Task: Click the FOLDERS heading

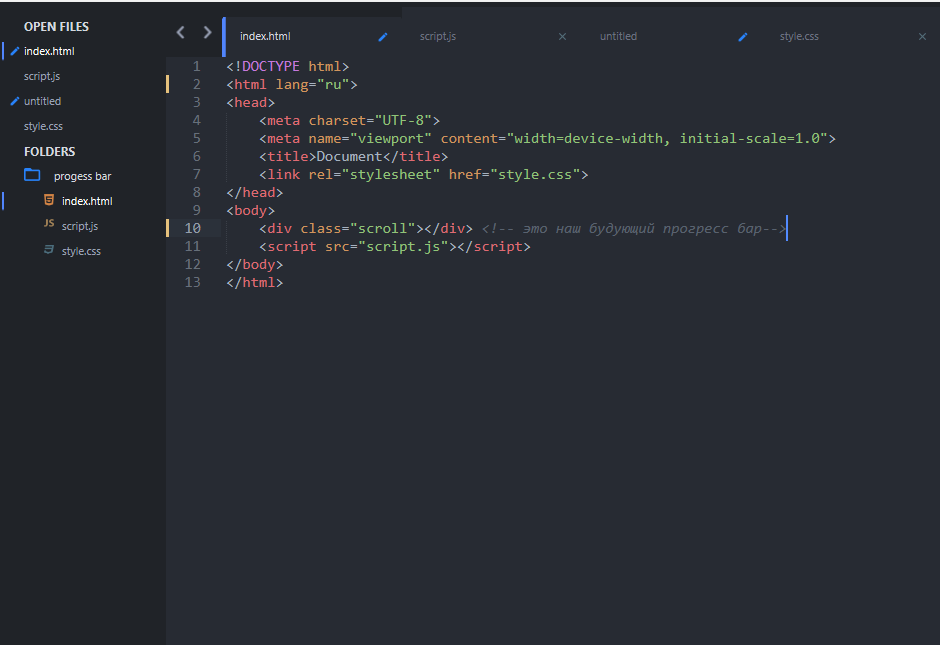Action: (50, 152)
